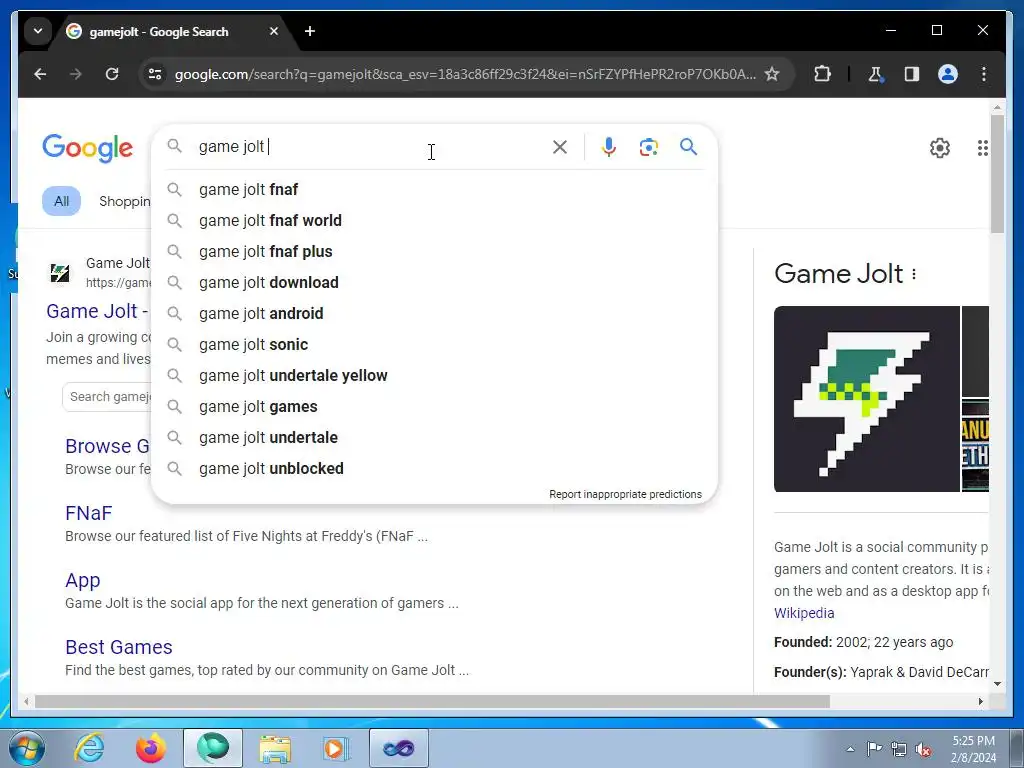This screenshot has width=1024, height=768.
Task: Bookmark this page with the star
Action: coord(772,74)
